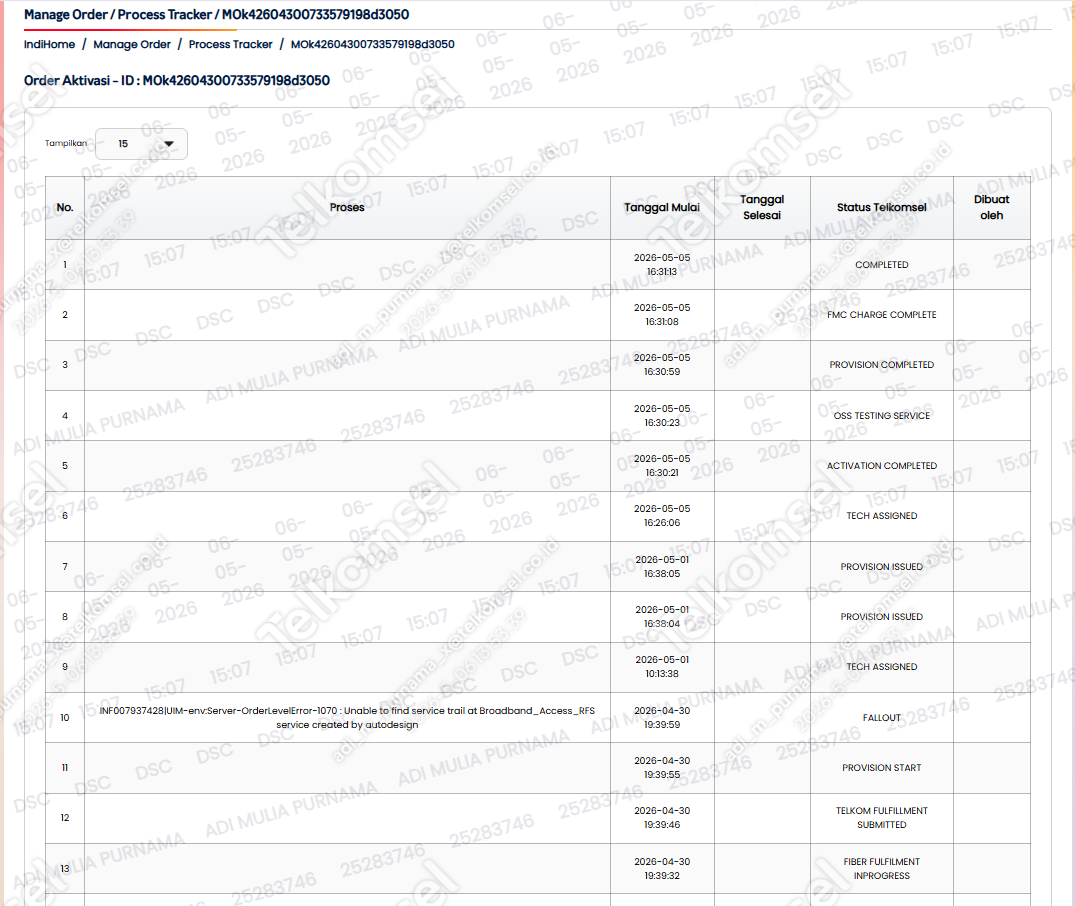Click the Tanggal Selesai column header

point(762,208)
